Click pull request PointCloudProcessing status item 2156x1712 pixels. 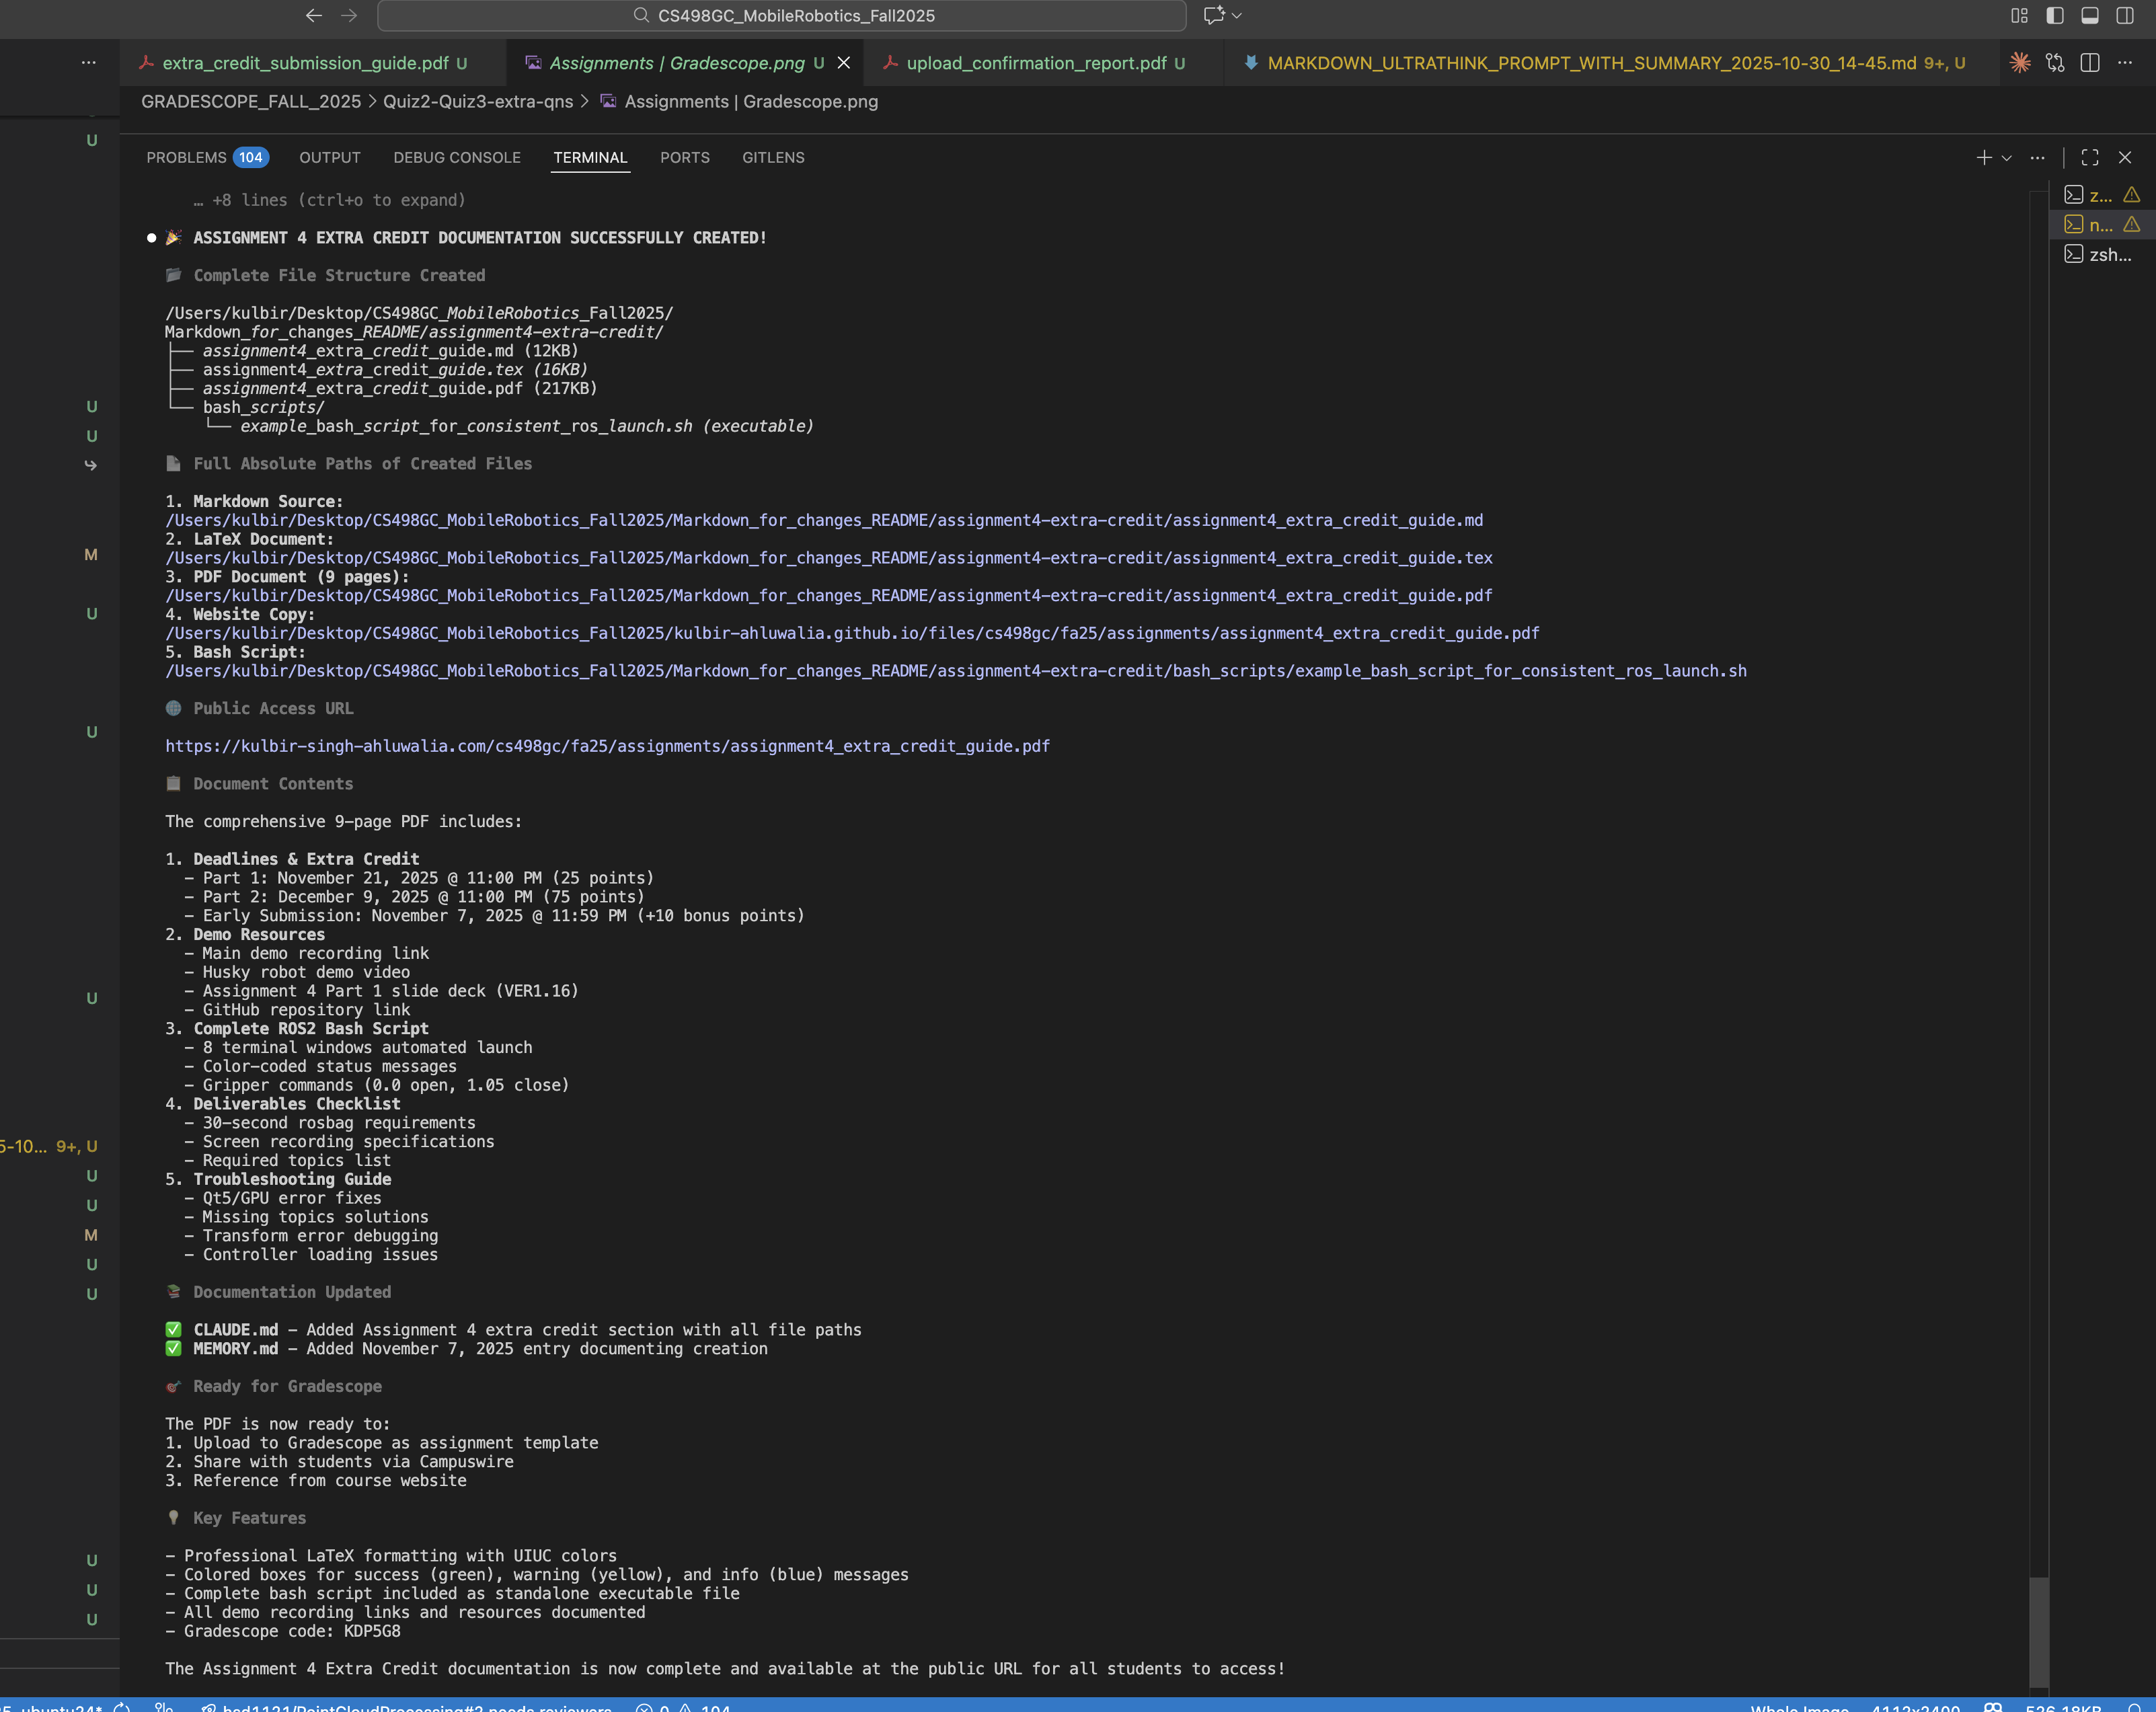coord(406,1706)
